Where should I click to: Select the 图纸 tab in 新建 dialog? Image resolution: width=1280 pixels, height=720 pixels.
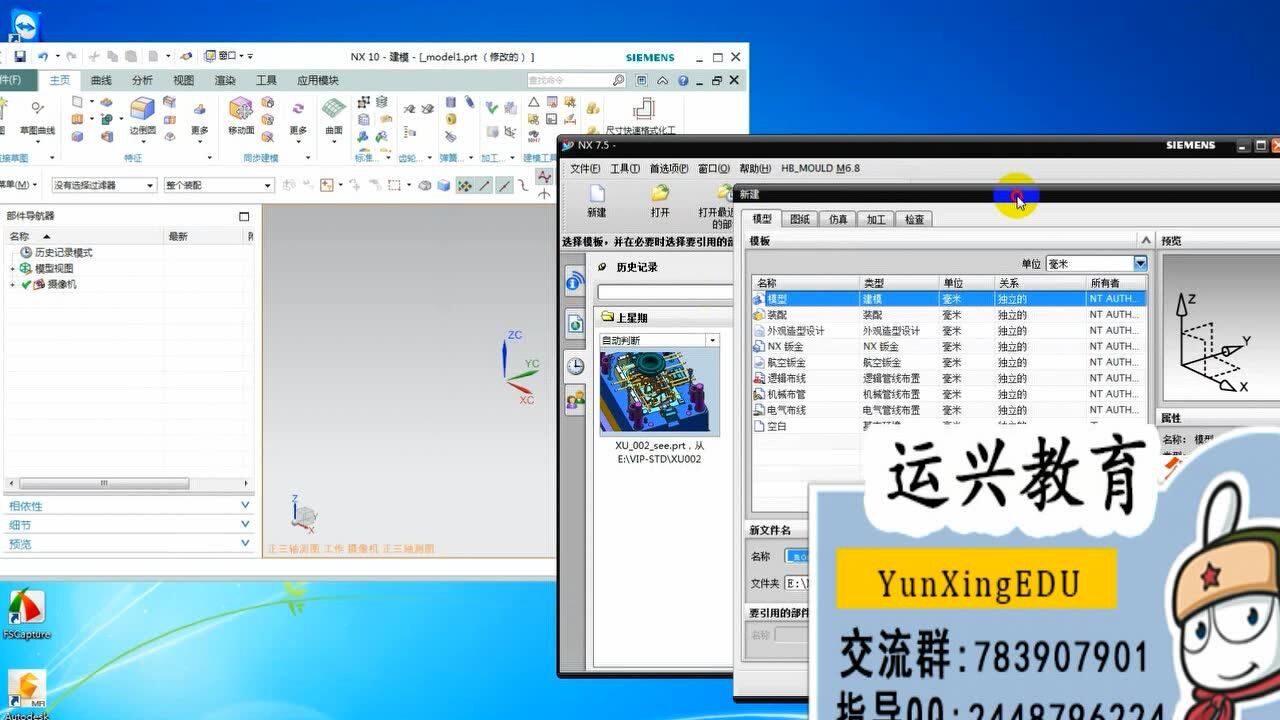coord(800,218)
